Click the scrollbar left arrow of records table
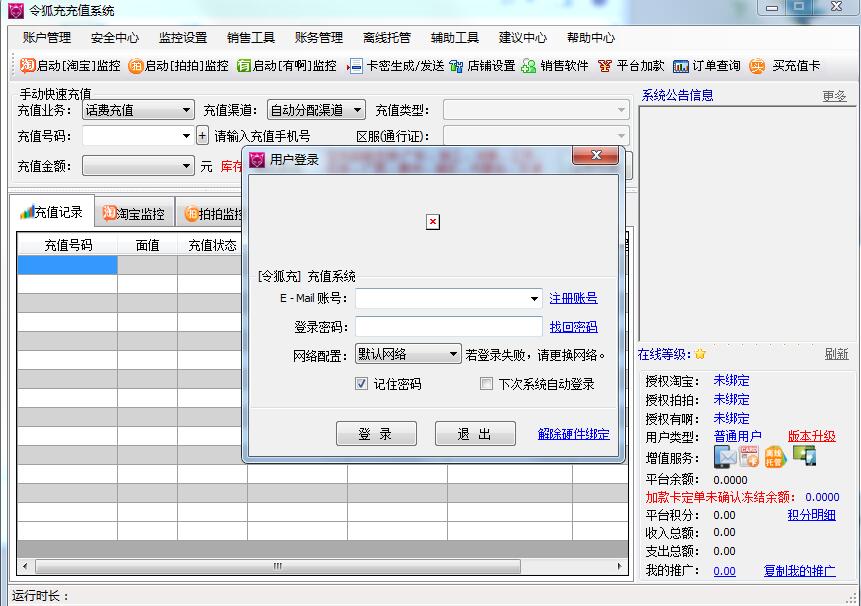The height and width of the screenshot is (606, 861). point(25,566)
